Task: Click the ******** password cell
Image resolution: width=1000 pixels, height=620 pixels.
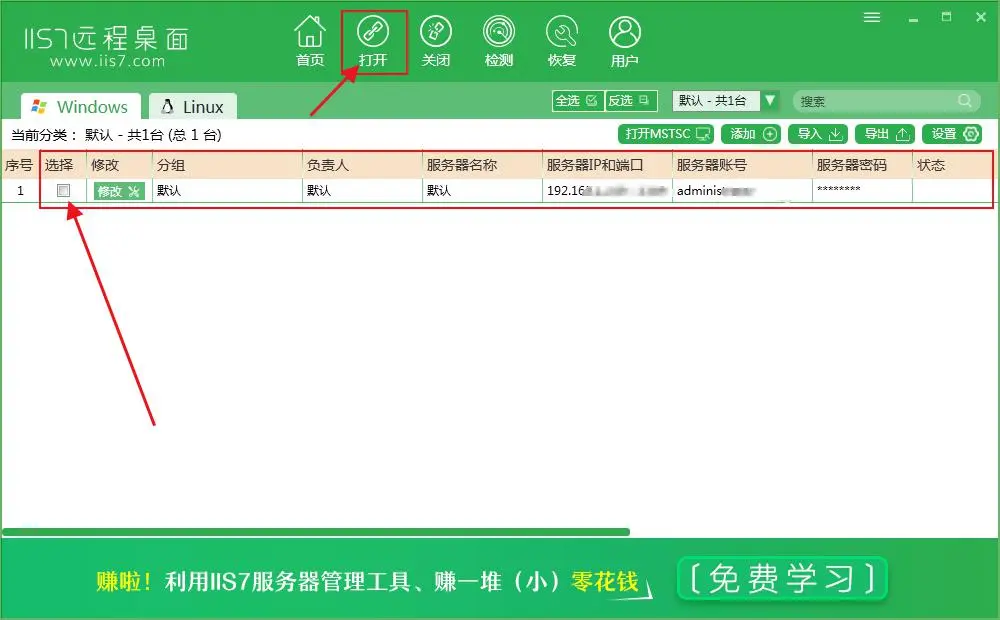Action: (862, 191)
